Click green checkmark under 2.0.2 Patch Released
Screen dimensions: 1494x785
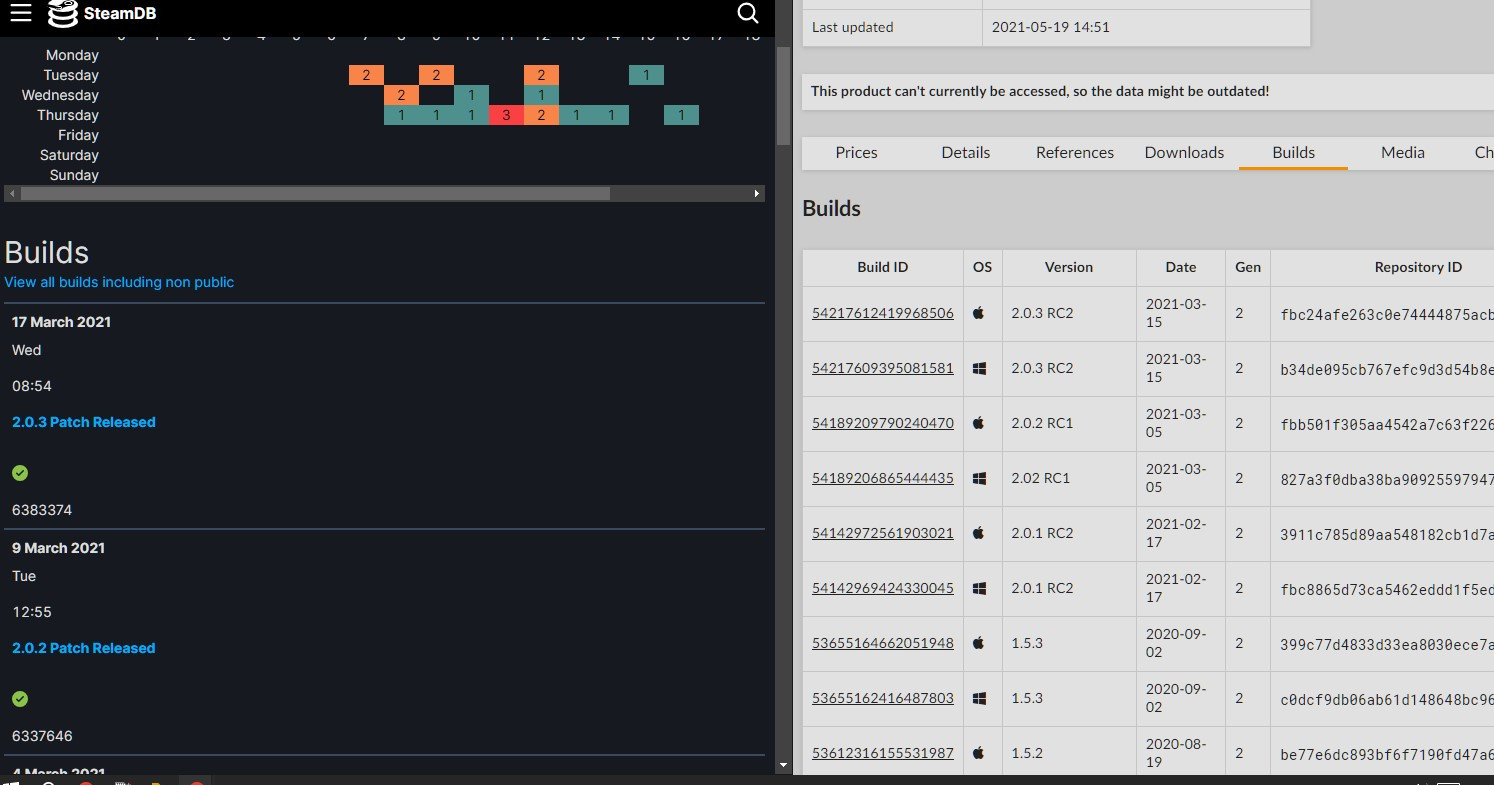pos(20,699)
